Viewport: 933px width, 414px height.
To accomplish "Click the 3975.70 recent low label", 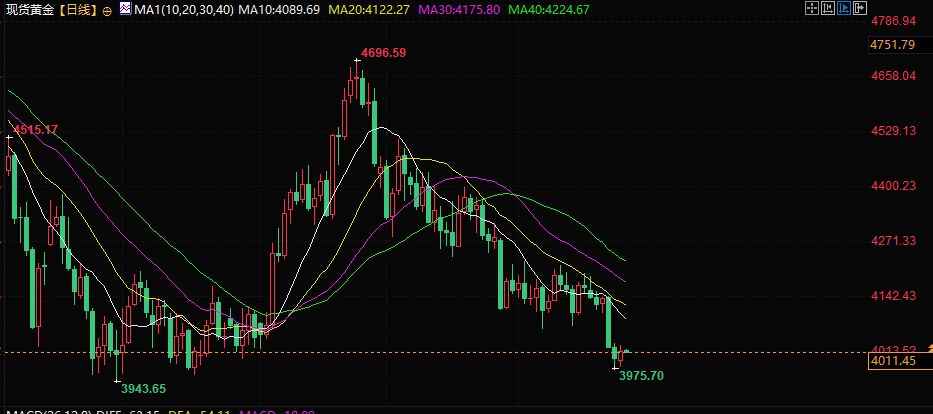I will tap(641, 376).
